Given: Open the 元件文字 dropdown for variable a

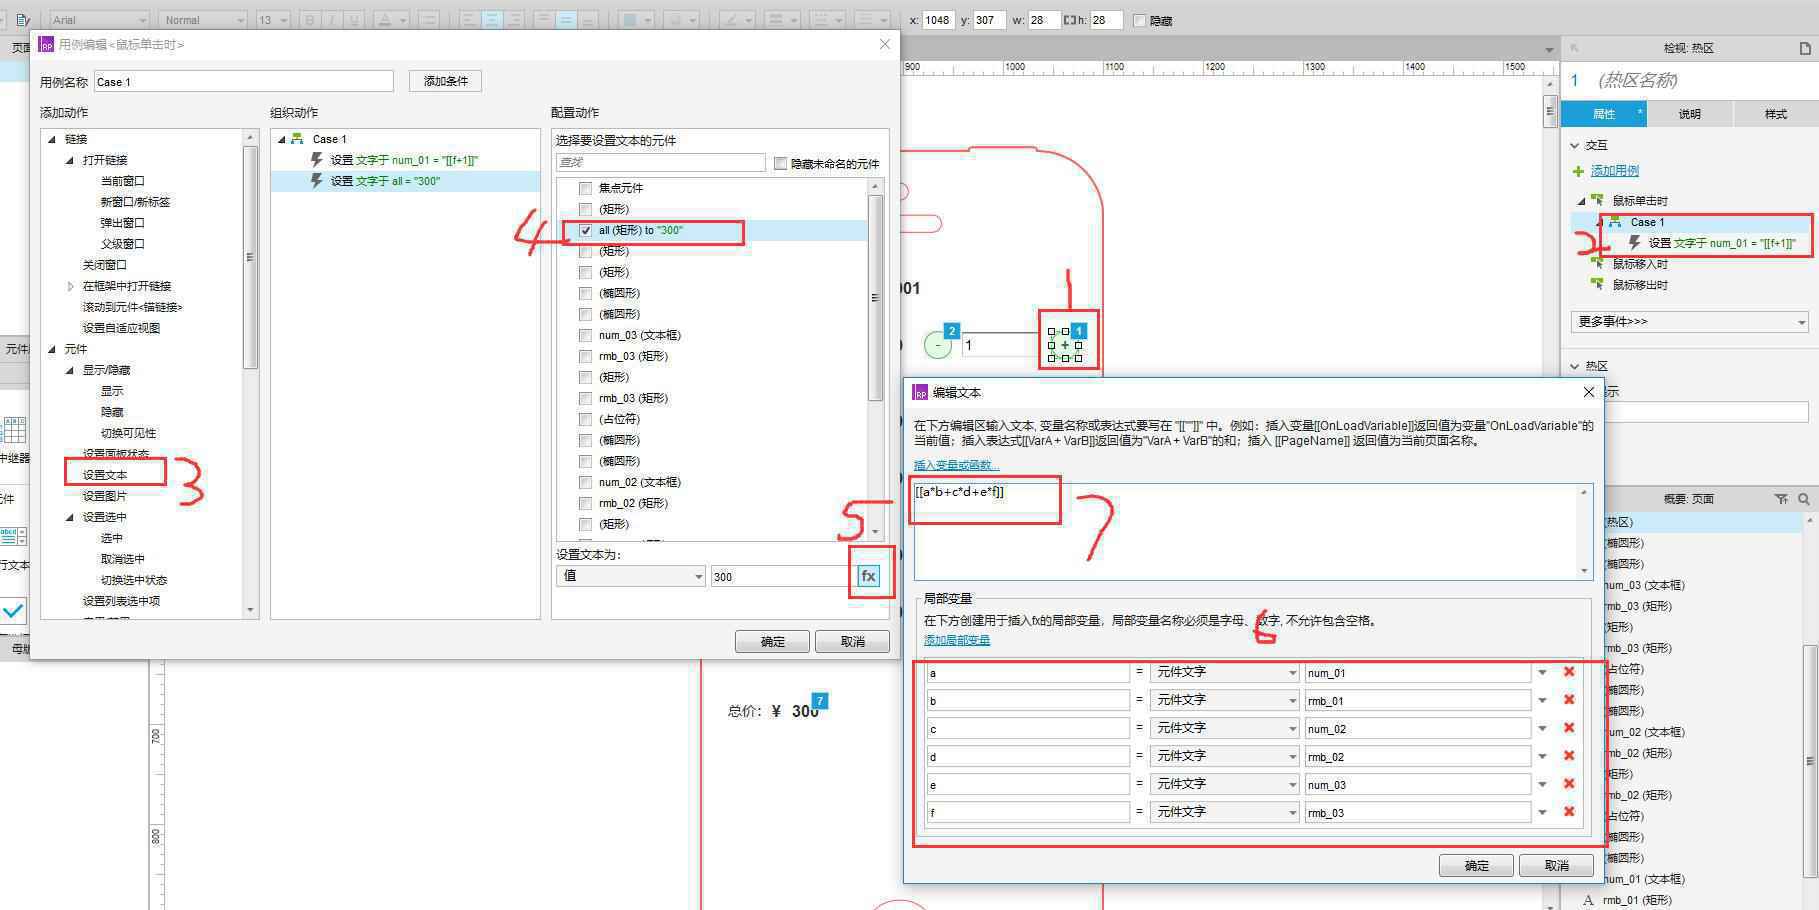Looking at the screenshot, I should coord(1225,672).
